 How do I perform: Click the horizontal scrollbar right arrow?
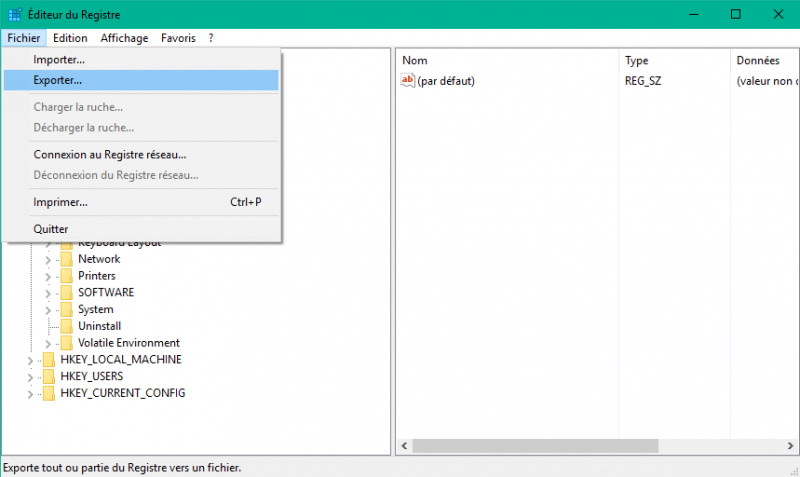pos(790,446)
